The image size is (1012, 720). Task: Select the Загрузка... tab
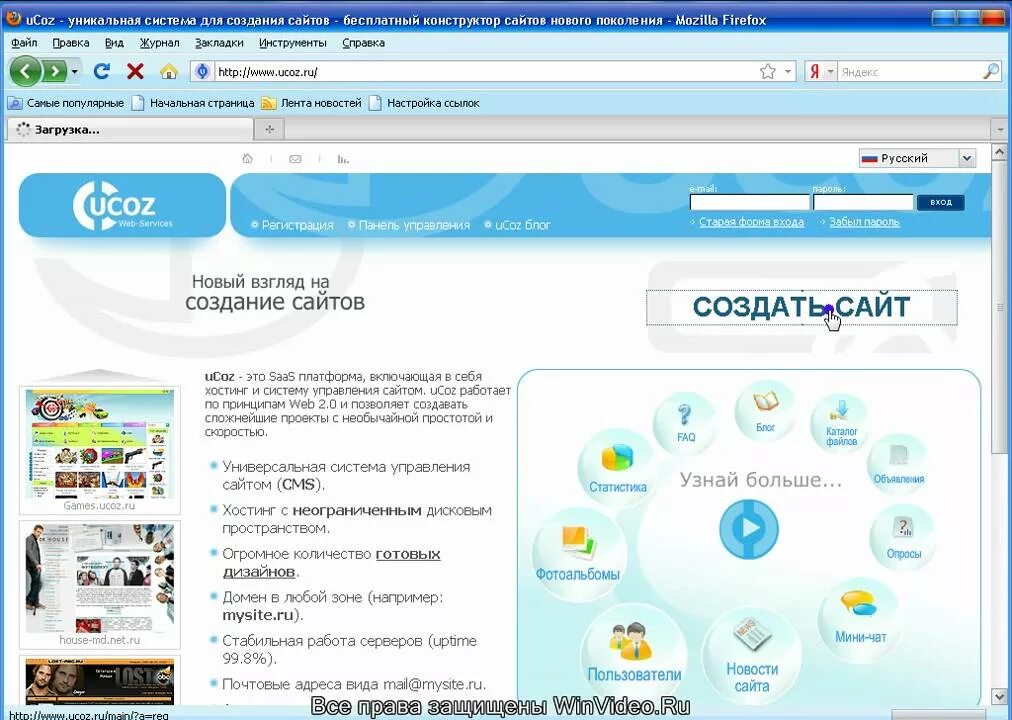coord(130,130)
